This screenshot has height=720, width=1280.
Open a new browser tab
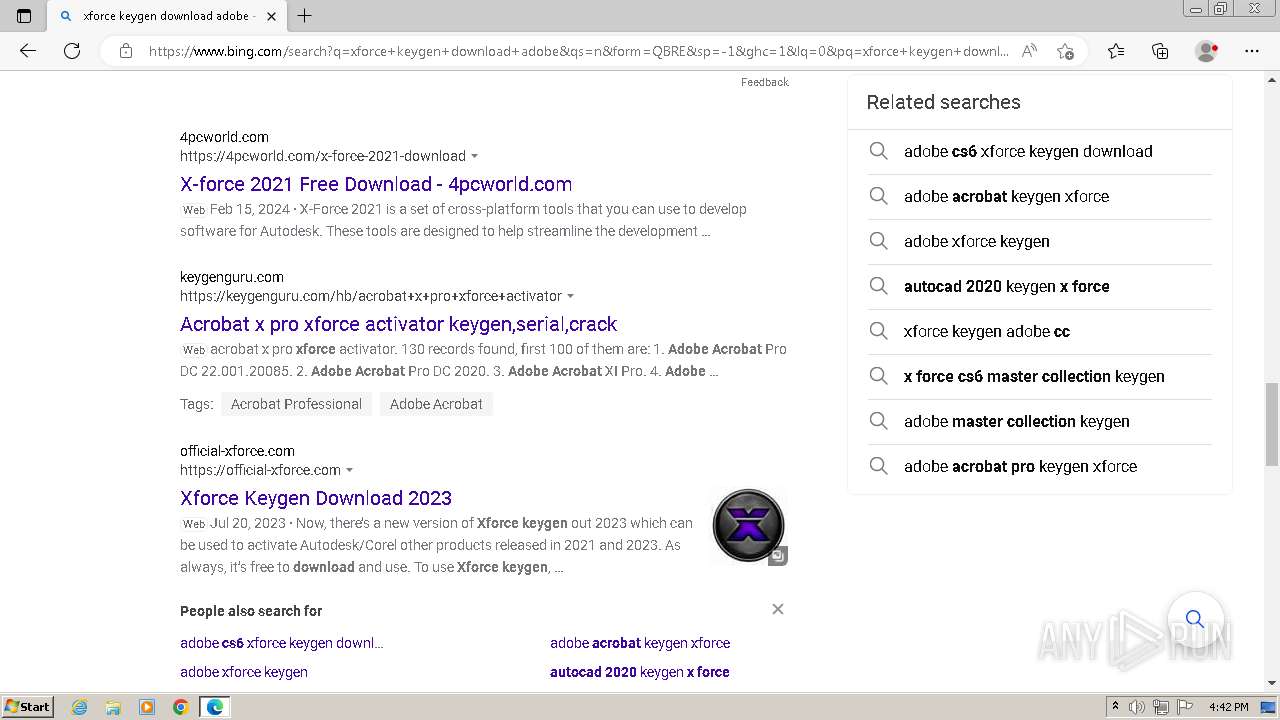pyautogui.click(x=305, y=16)
